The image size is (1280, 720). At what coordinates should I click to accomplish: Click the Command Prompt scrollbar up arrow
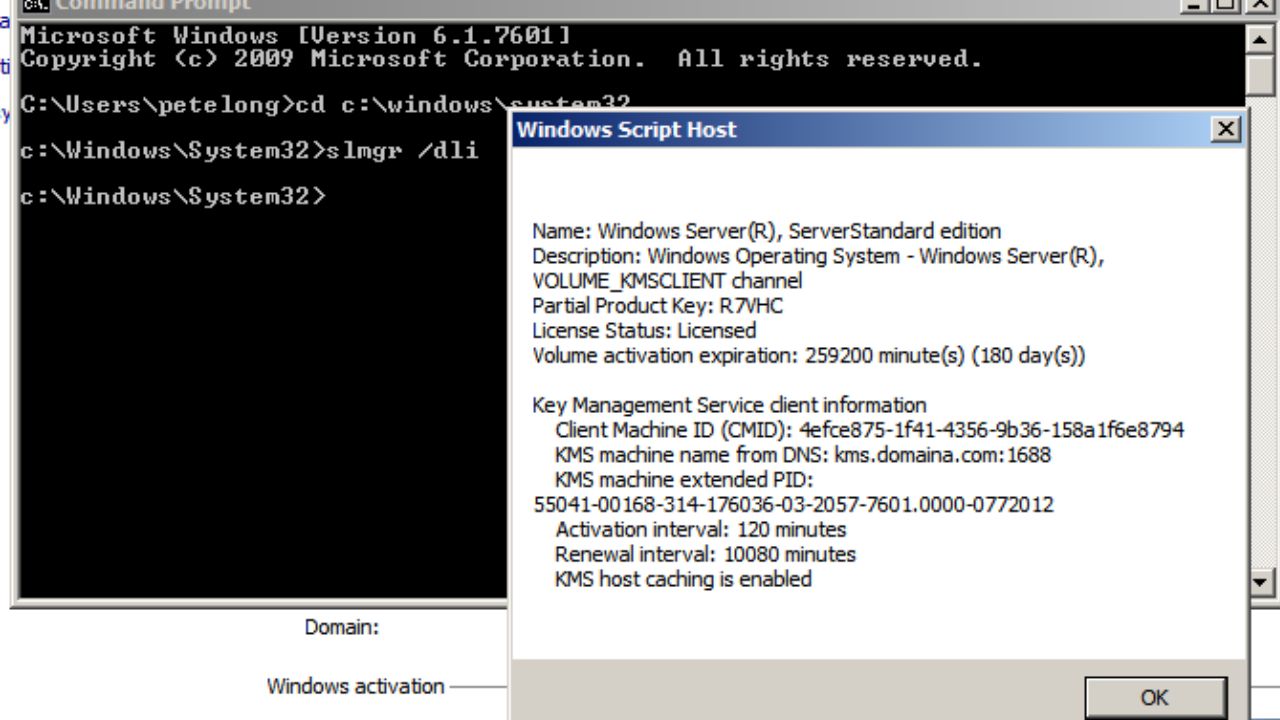(1259, 40)
